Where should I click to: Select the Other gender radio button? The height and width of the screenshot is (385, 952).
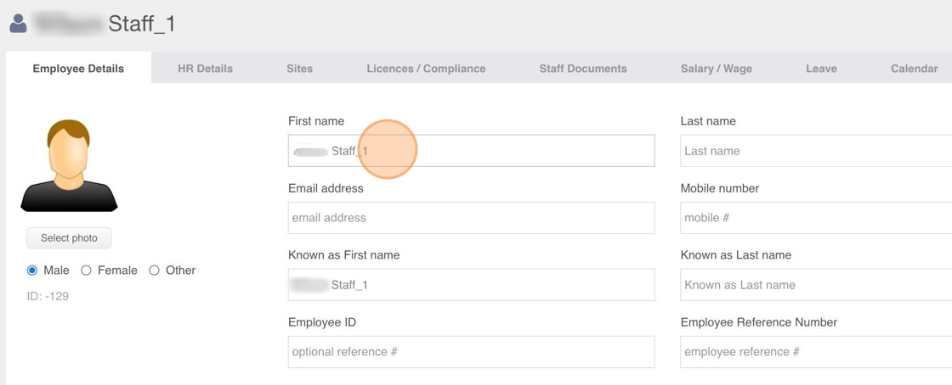pyautogui.click(x=154, y=270)
